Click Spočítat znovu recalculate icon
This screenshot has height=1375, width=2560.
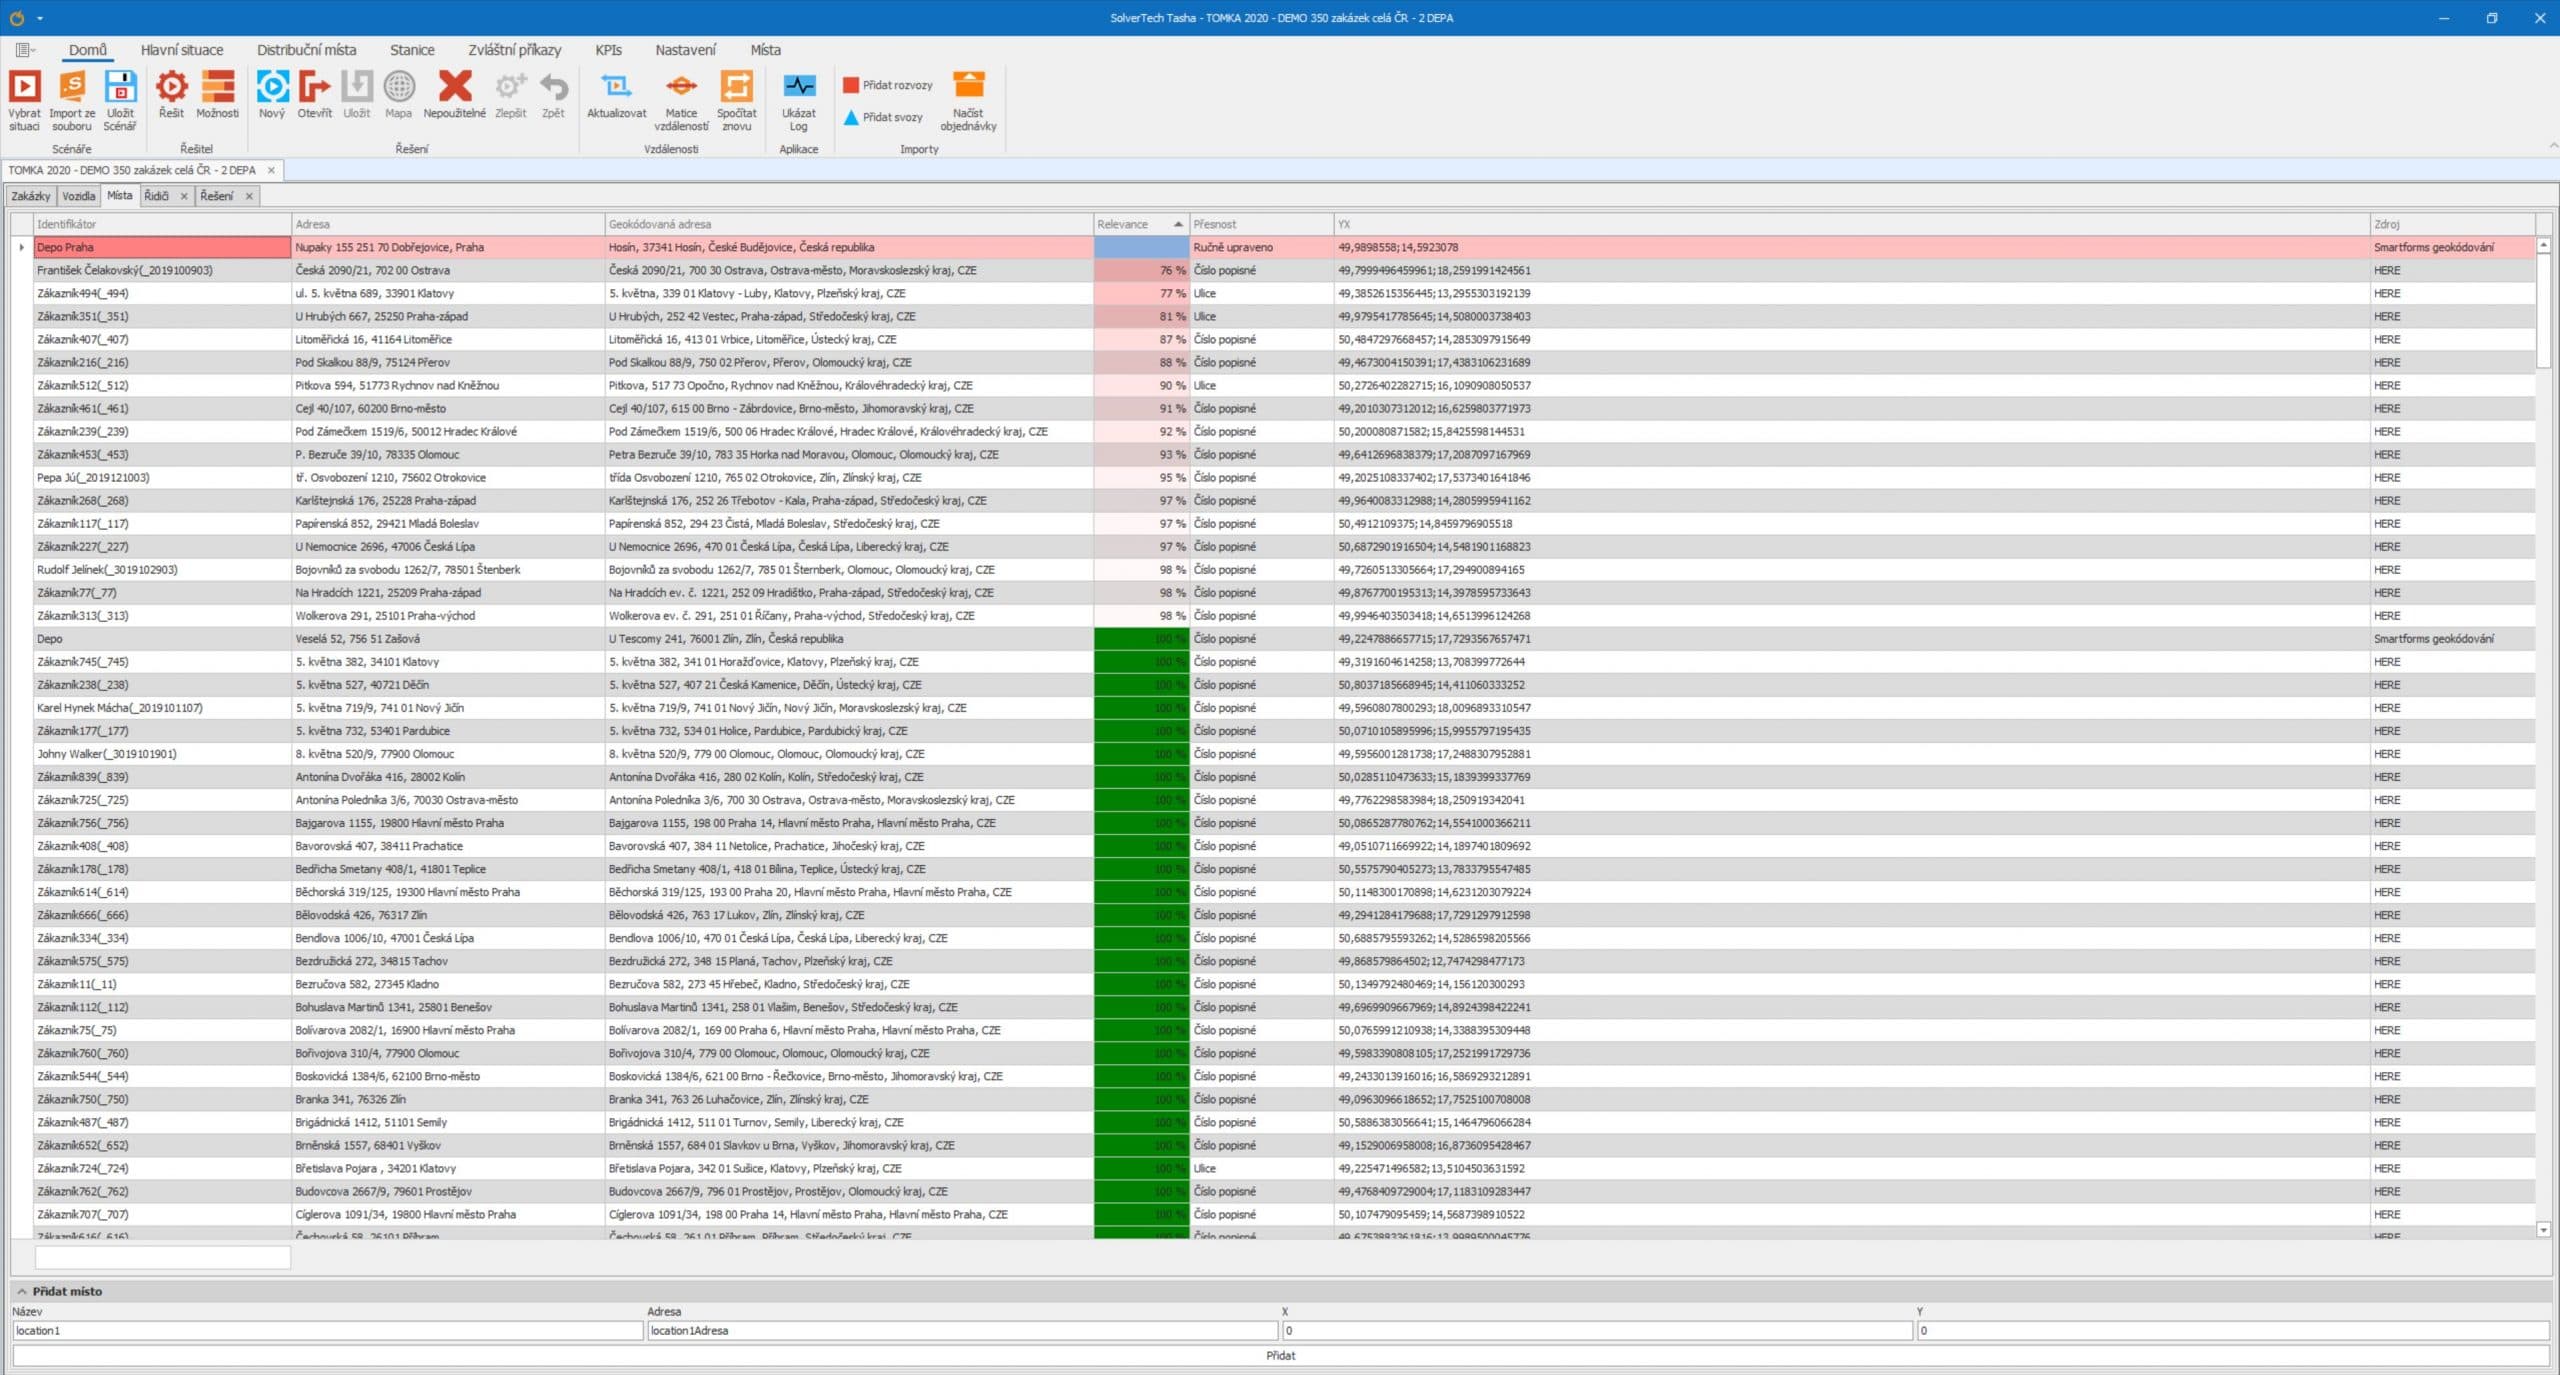736,88
